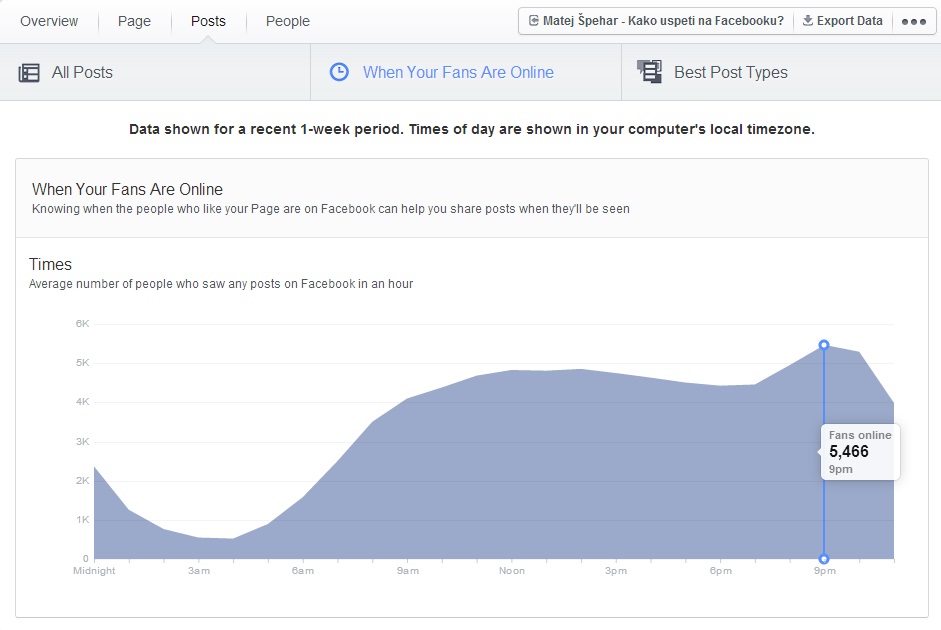Click the Fans online 5,466 tooltip
This screenshot has height=630, width=941.
pyautogui.click(x=860, y=452)
